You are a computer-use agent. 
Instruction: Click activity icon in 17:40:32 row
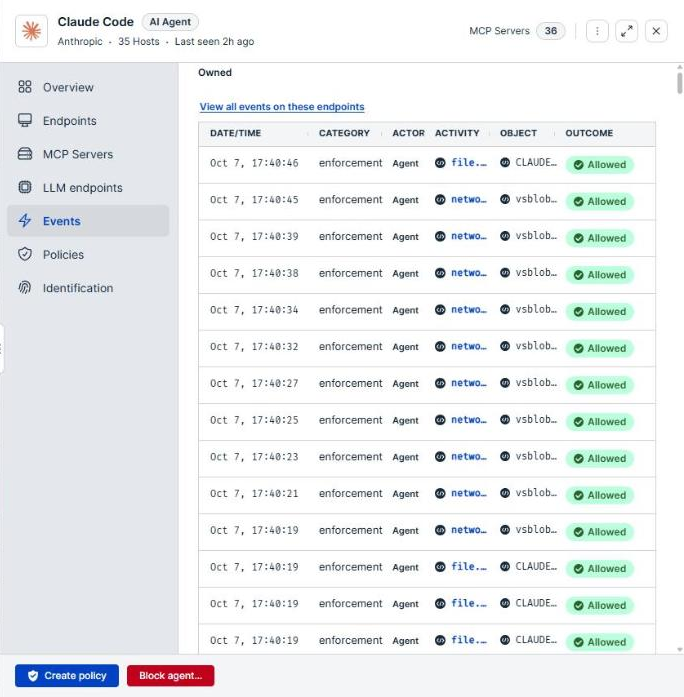pos(440,346)
